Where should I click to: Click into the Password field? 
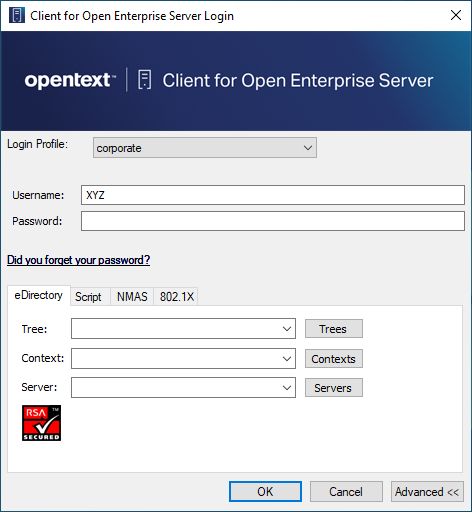coord(273,221)
